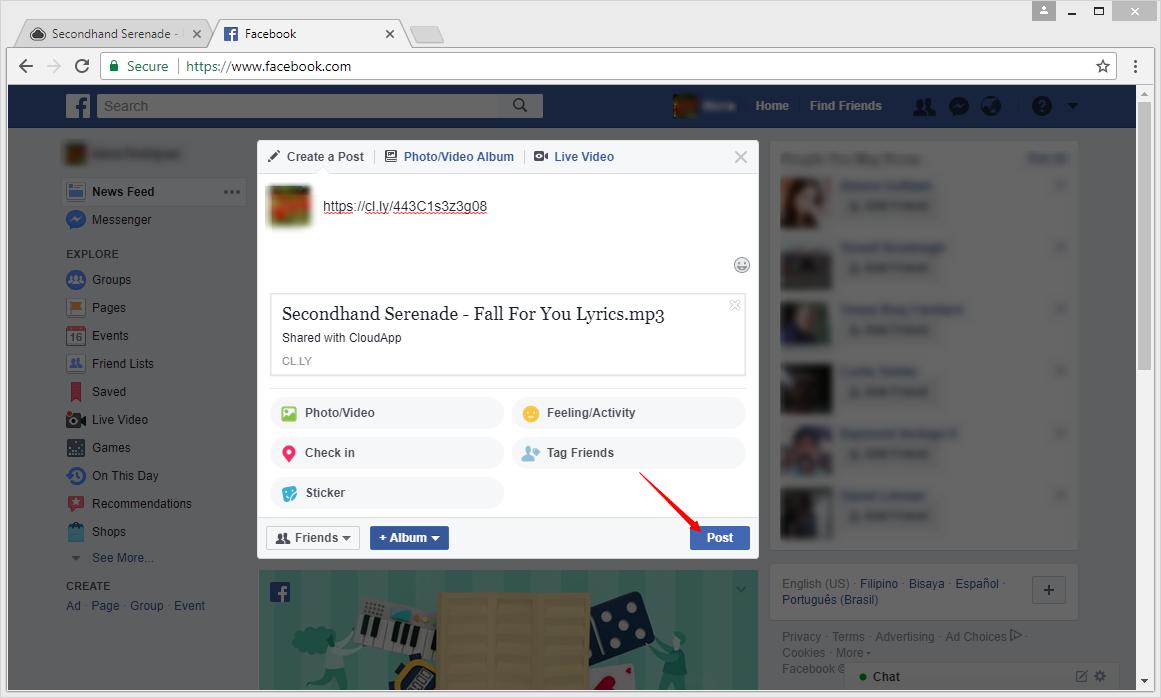Click Find Friends in top bar
Image resolution: width=1161 pixels, height=698 pixels.
click(x=846, y=106)
